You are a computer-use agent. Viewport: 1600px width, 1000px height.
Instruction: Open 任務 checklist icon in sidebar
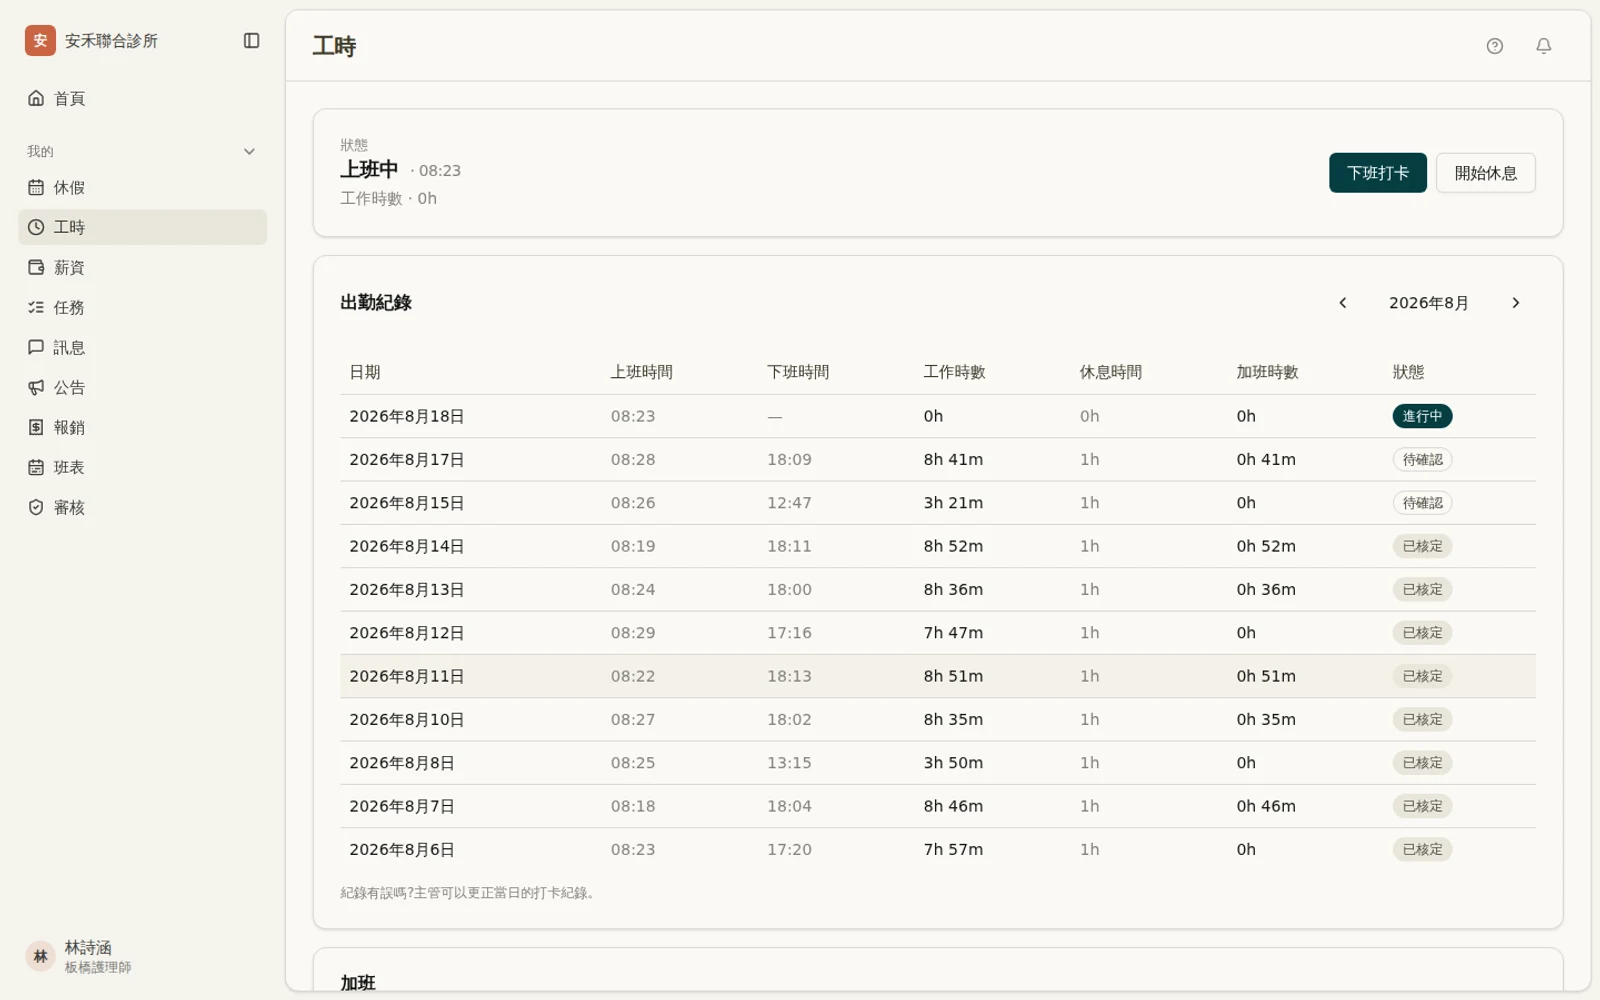tap(36, 307)
